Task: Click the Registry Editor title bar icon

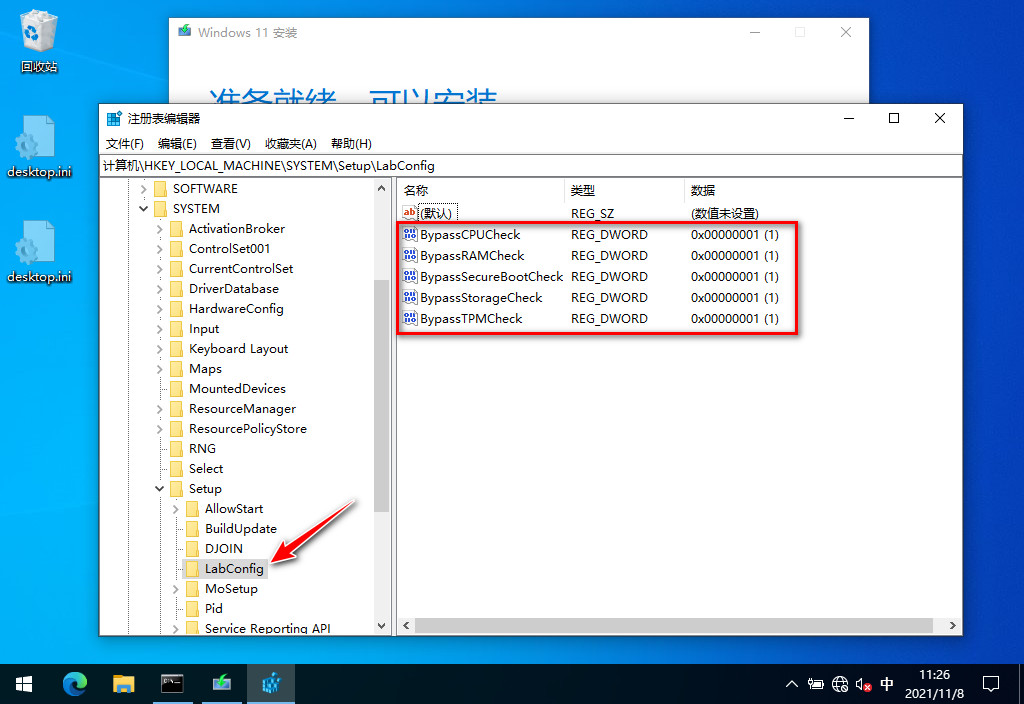Action: point(114,119)
